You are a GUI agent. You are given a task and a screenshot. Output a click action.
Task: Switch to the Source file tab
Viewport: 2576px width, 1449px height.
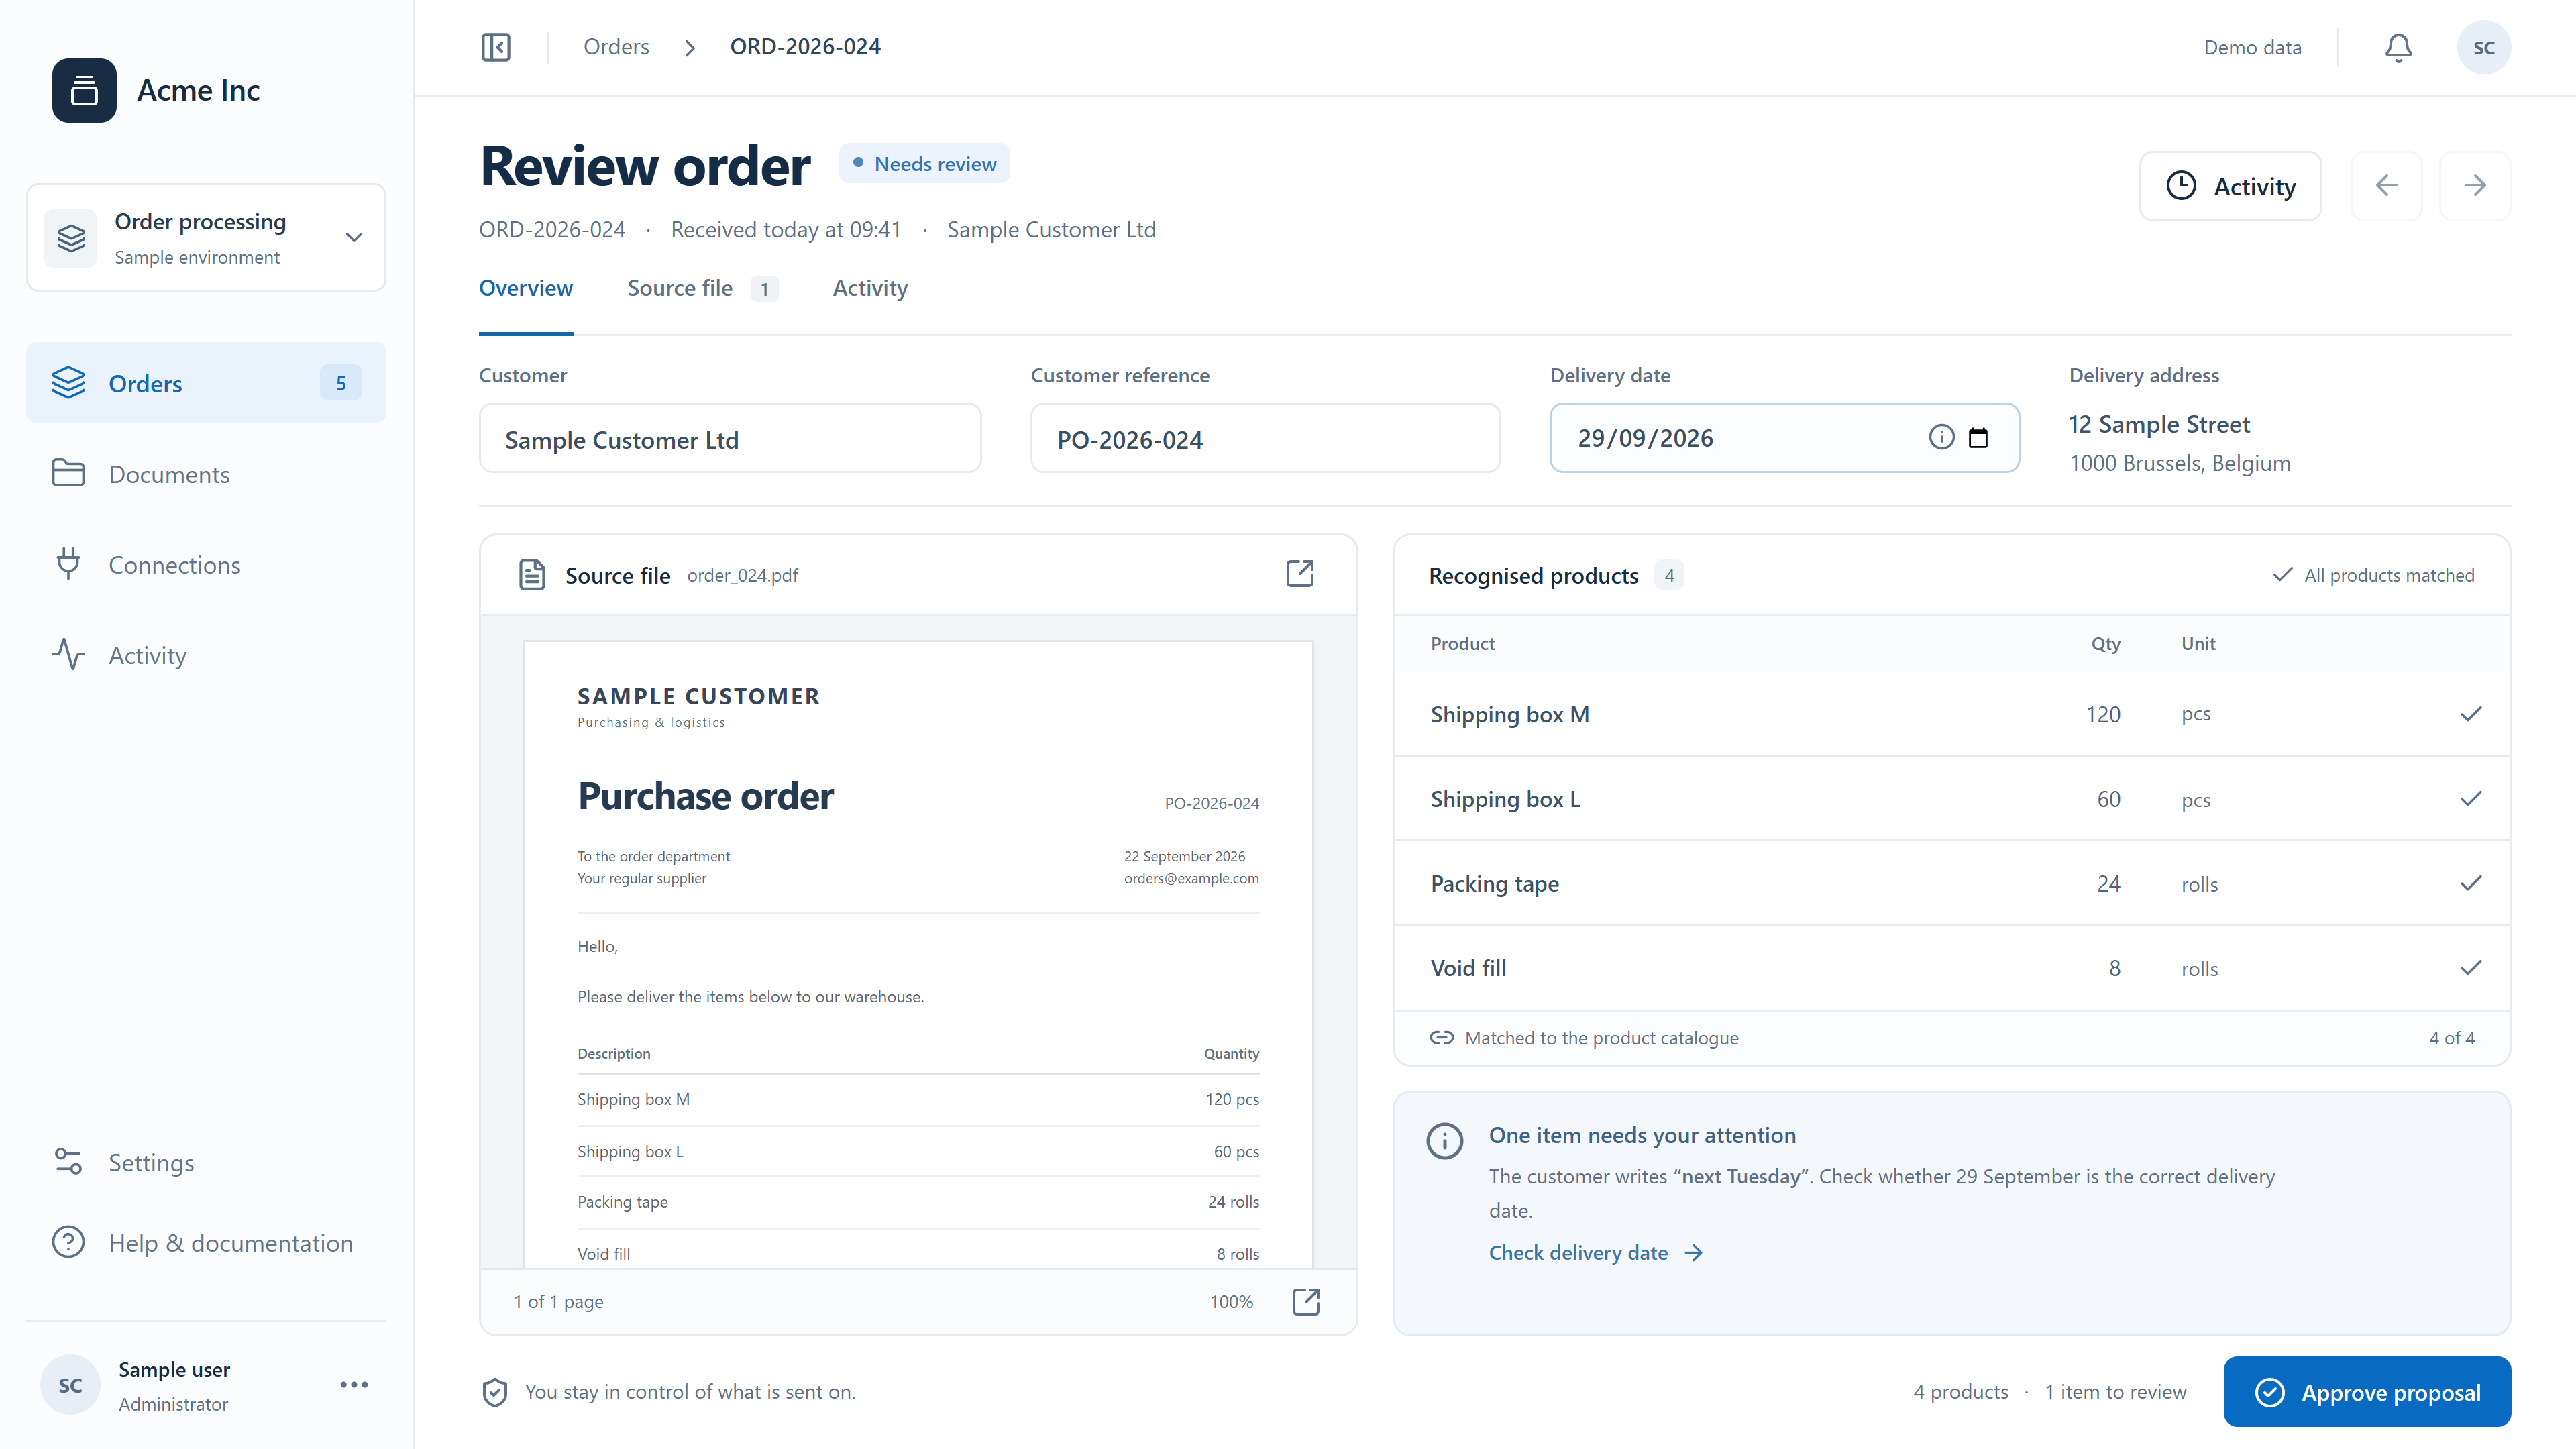click(702, 289)
